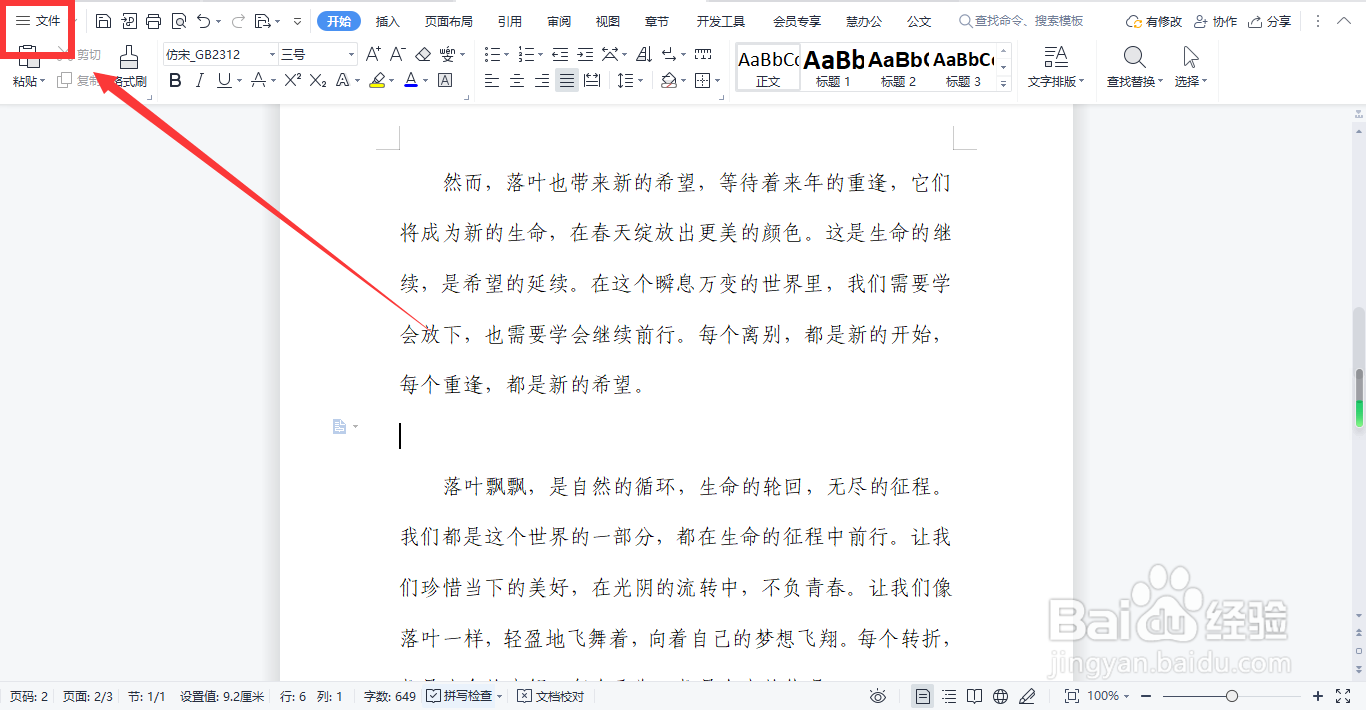Center align the text
The image size is (1366, 710).
[517, 81]
